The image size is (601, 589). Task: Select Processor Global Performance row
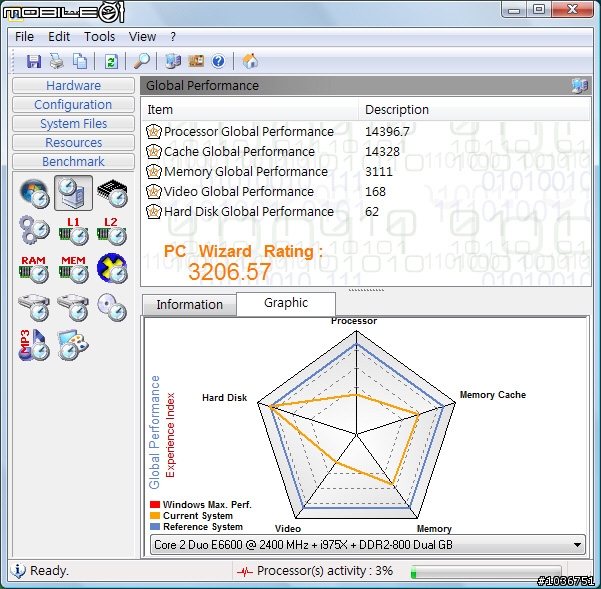click(366, 131)
